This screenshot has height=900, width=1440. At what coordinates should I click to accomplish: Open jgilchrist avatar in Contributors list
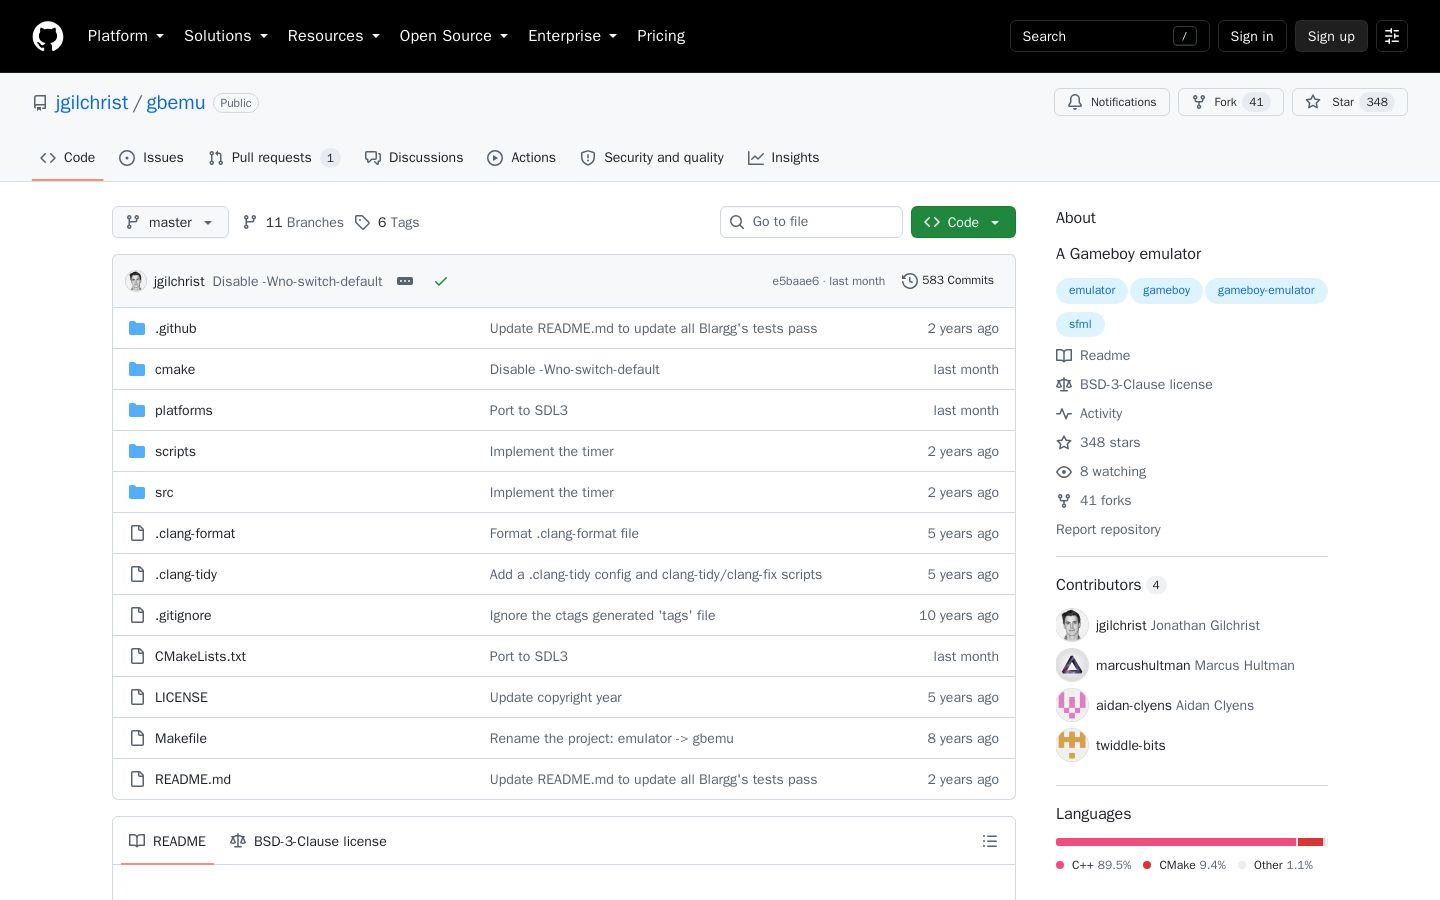(1072, 625)
